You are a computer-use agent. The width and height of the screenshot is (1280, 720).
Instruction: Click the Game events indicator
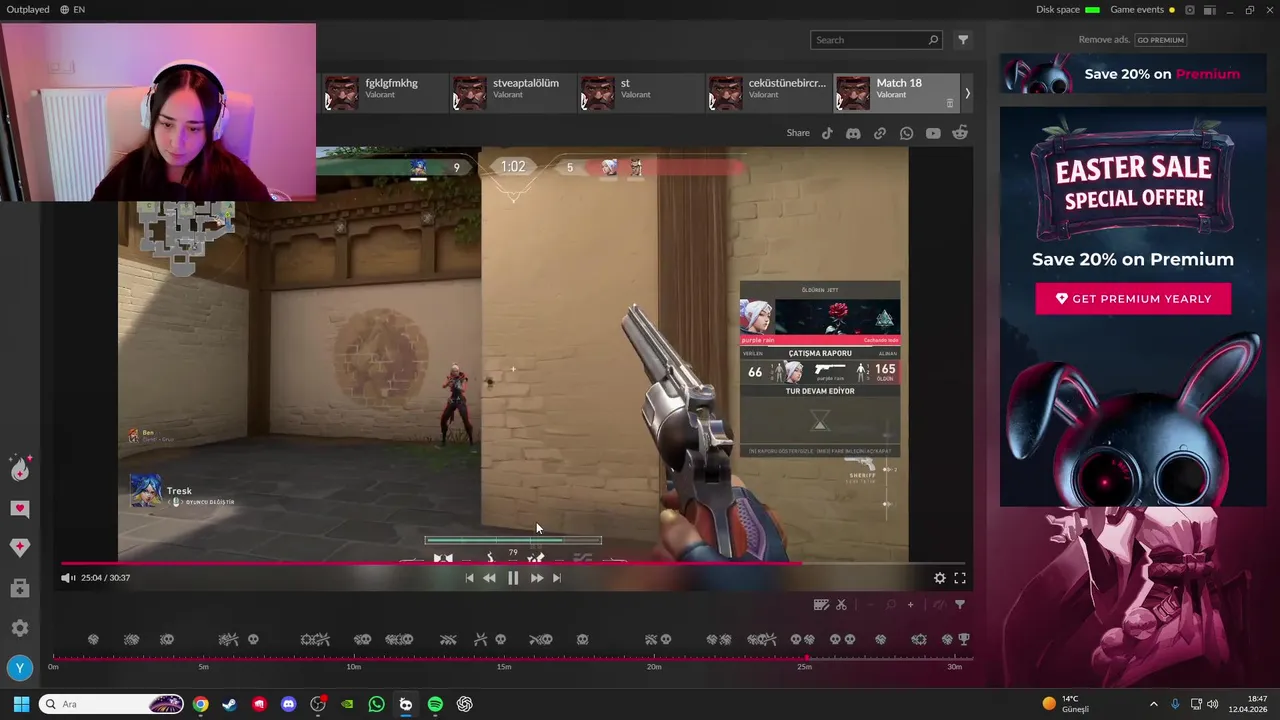pyautogui.click(x=1142, y=10)
